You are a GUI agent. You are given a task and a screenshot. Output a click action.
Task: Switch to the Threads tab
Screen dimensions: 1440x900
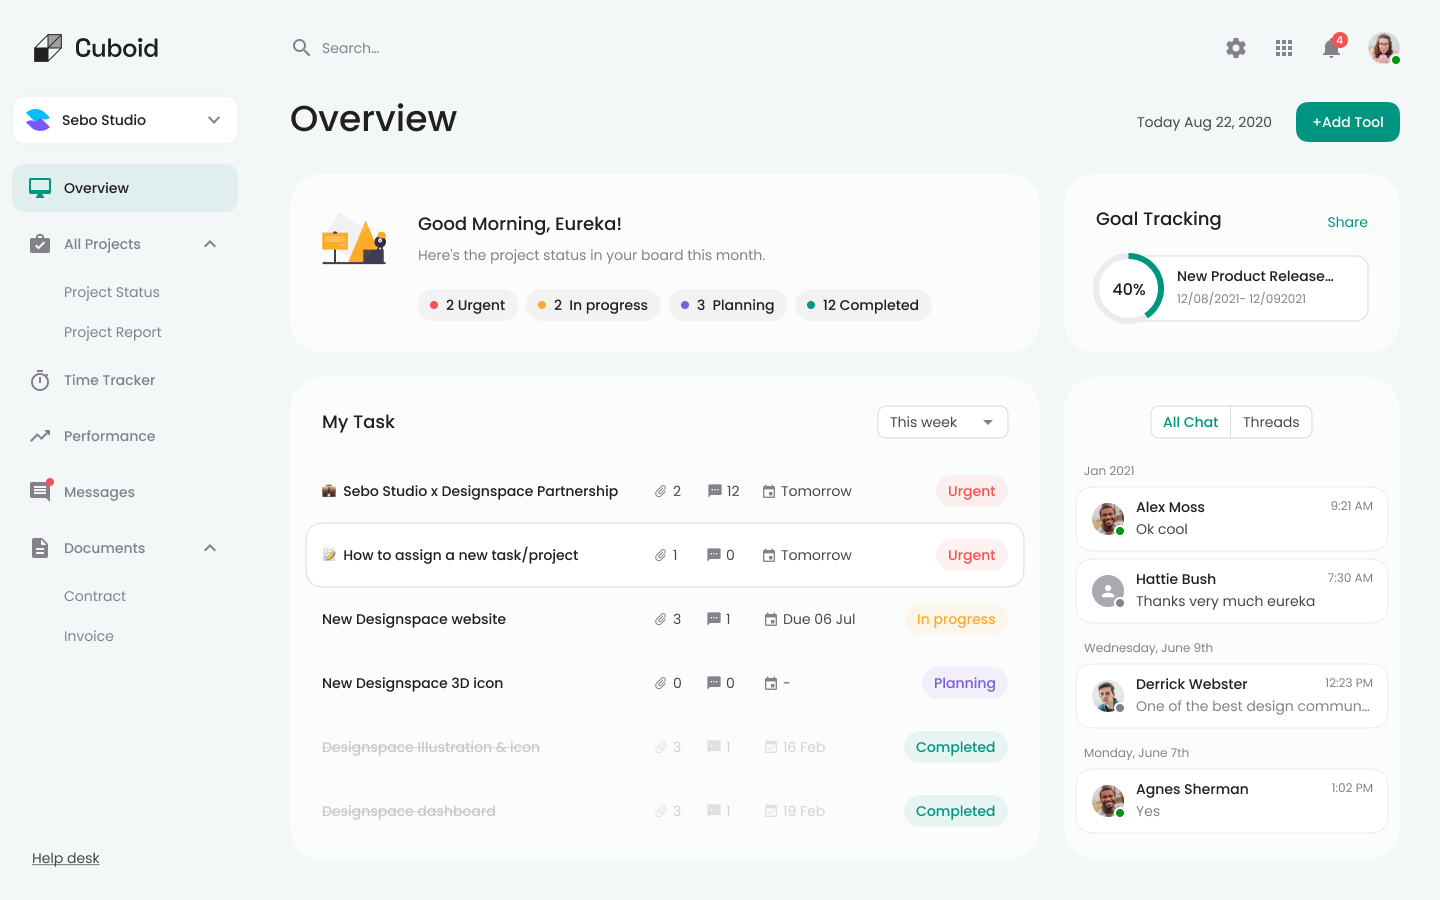click(1271, 422)
